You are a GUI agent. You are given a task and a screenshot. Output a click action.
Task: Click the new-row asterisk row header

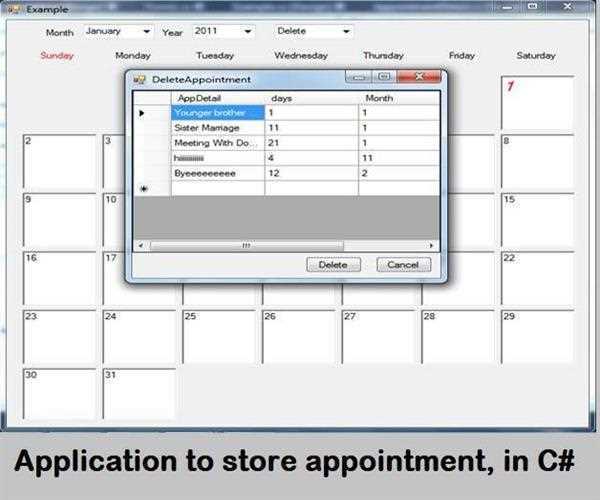point(152,189)
